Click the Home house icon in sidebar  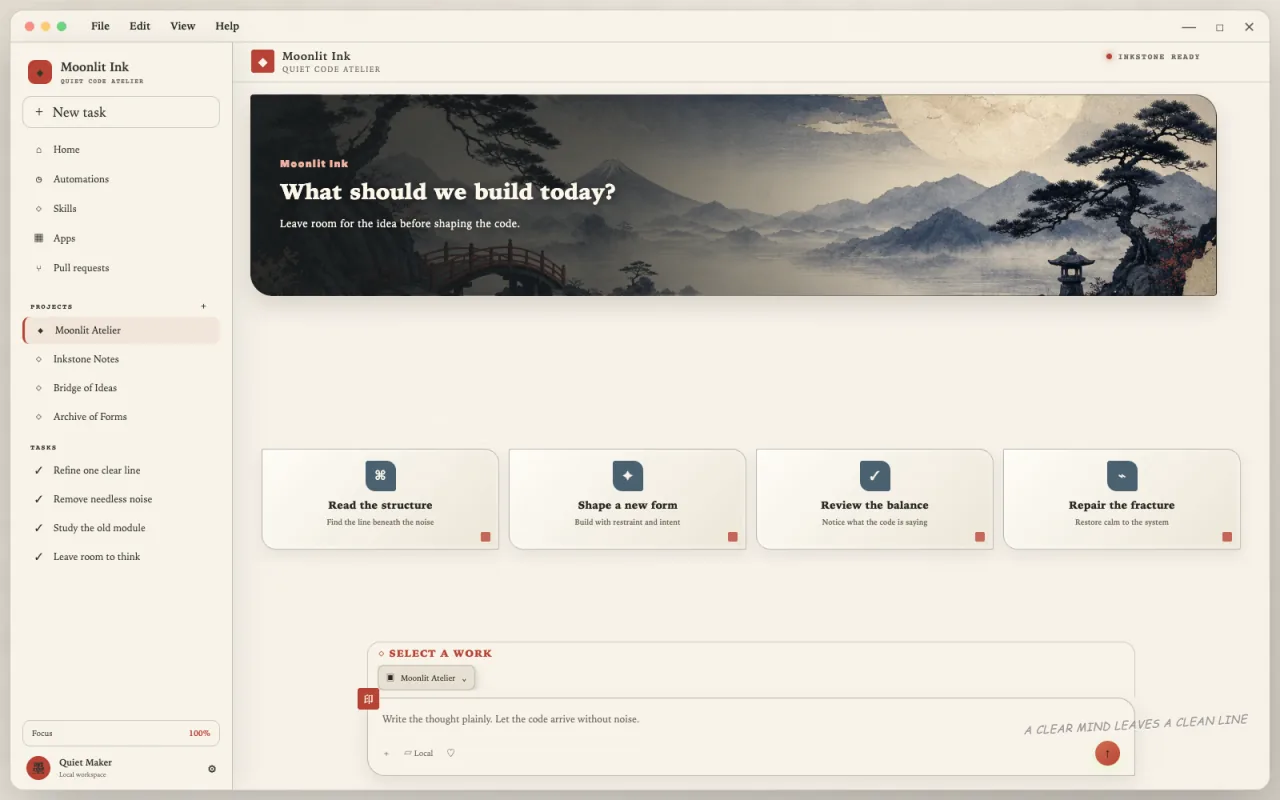pos(39,150)
